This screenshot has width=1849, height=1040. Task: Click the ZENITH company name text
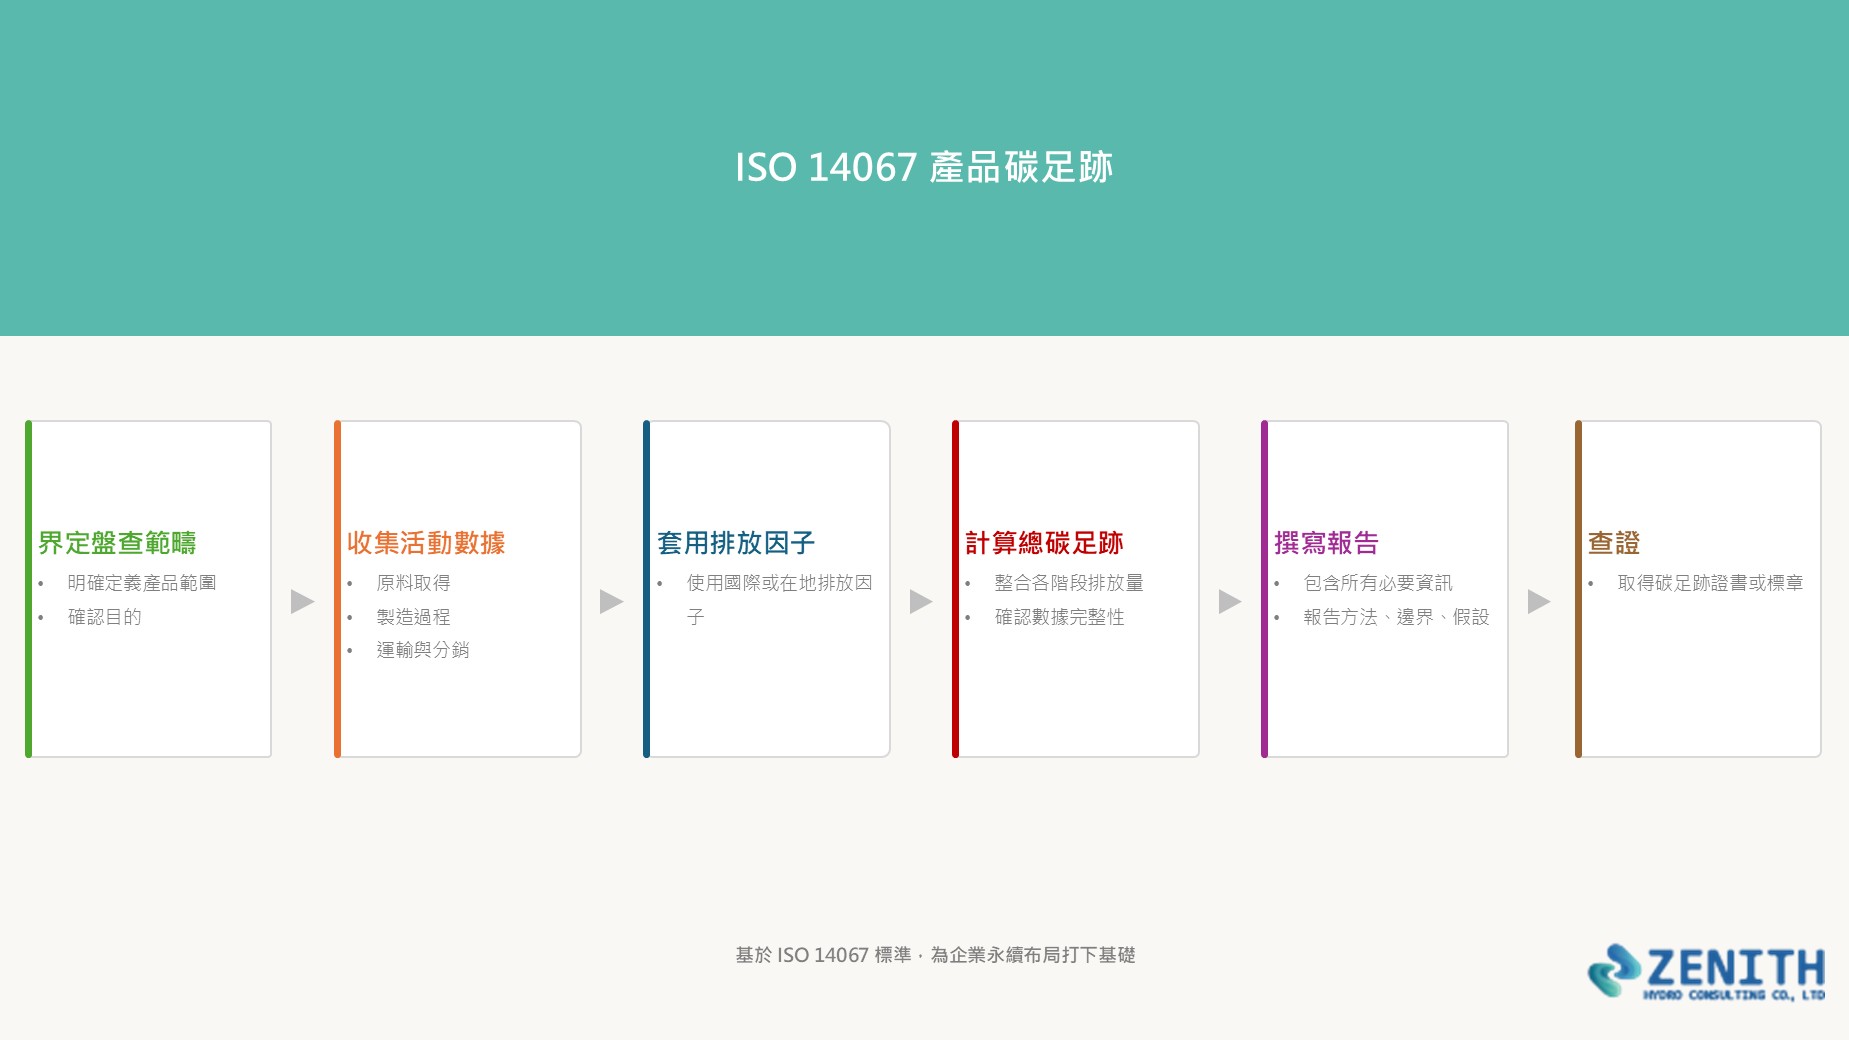(1735, 967)
